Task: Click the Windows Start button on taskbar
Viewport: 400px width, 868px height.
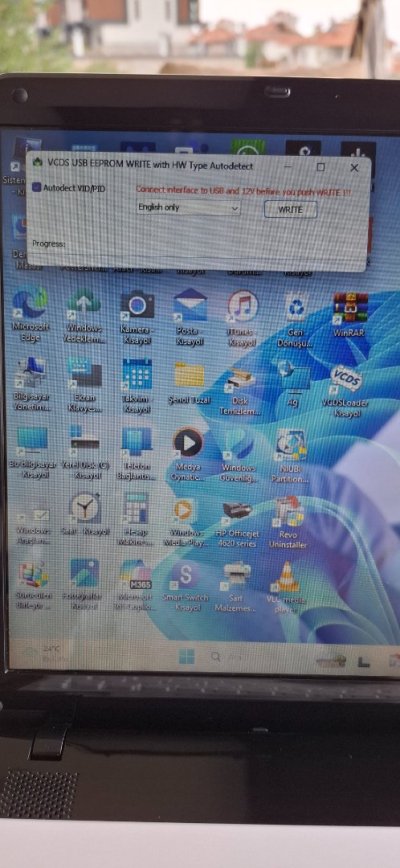Action: tap(187, 657)
